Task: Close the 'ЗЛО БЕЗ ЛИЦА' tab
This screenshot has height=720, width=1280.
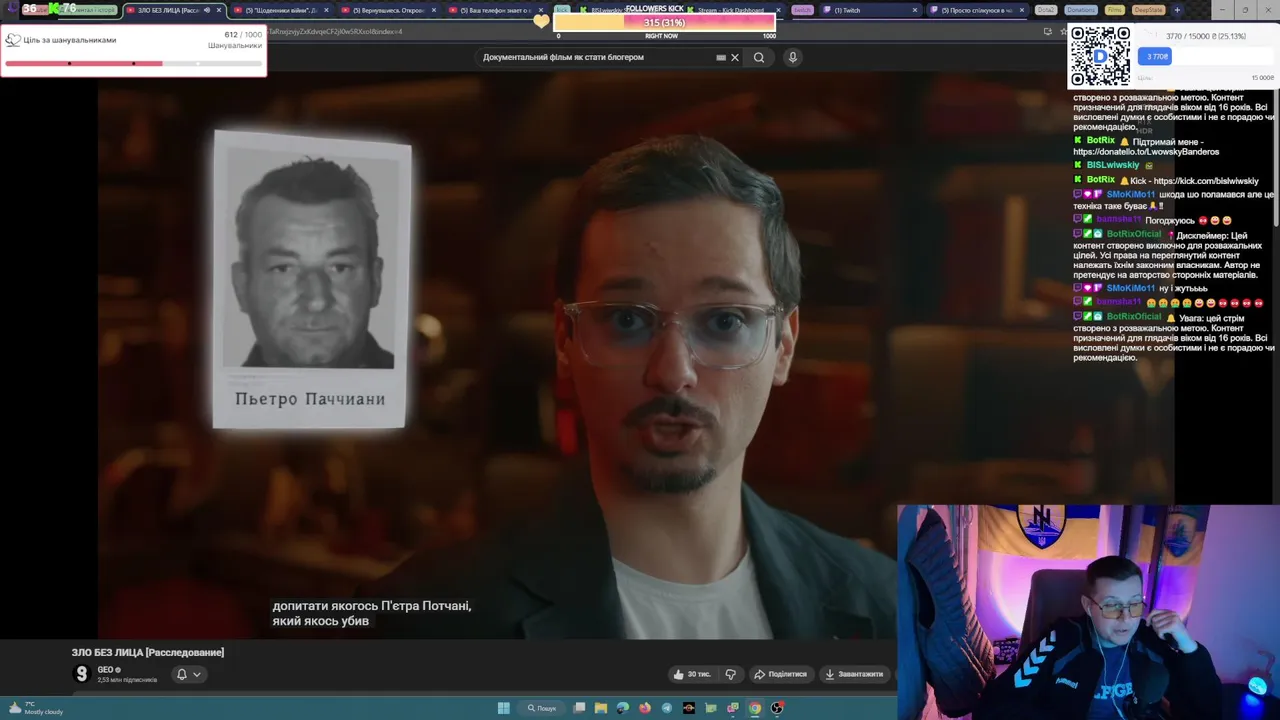Action: coord(219,10)
